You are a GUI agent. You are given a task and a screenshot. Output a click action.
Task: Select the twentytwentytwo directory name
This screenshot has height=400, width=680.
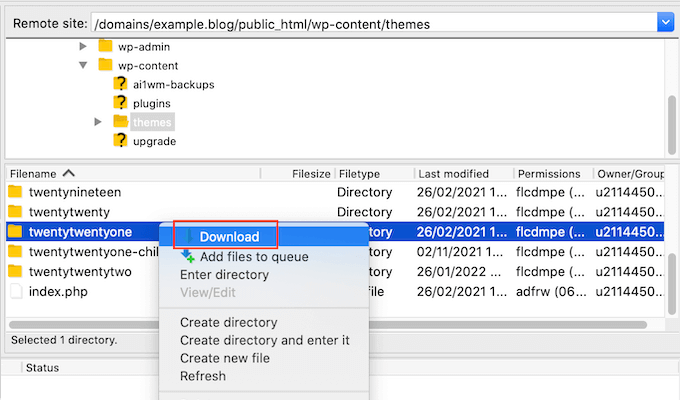pyautogui.click(x=80, y=272)
